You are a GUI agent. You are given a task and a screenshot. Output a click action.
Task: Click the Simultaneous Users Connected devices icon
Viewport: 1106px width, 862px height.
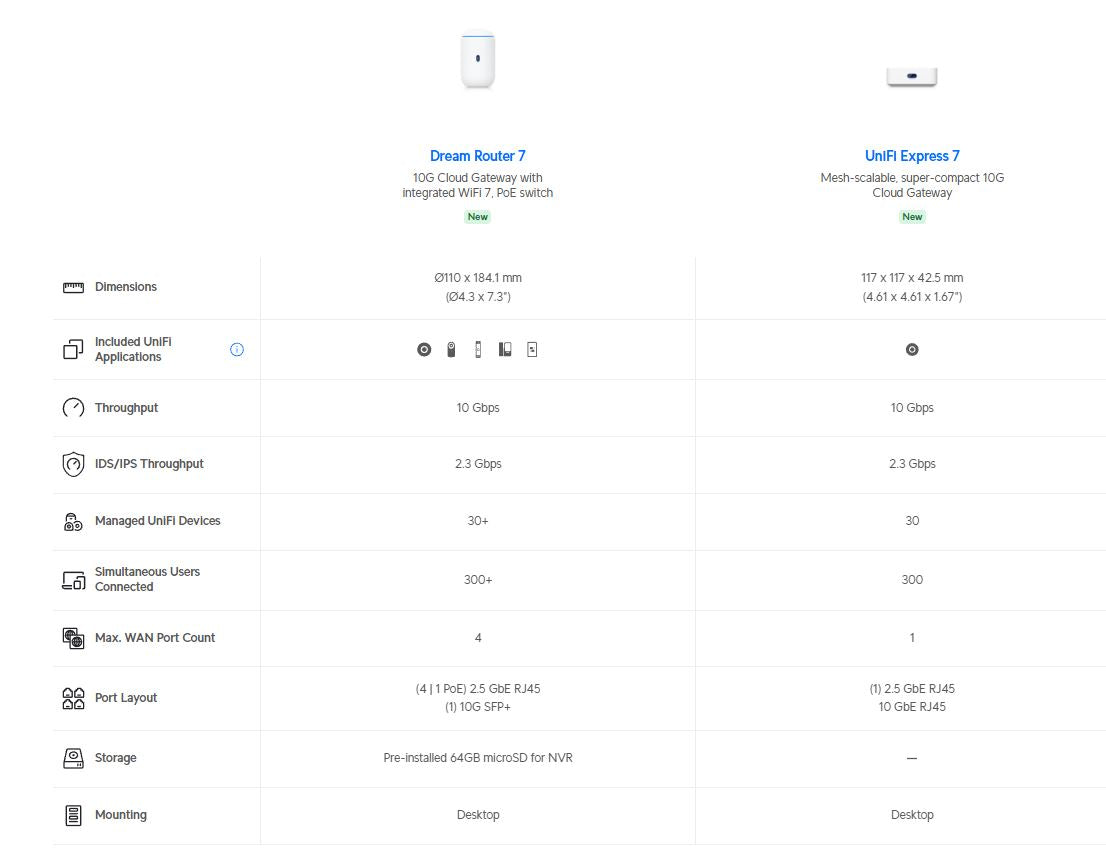pos(73,581)
